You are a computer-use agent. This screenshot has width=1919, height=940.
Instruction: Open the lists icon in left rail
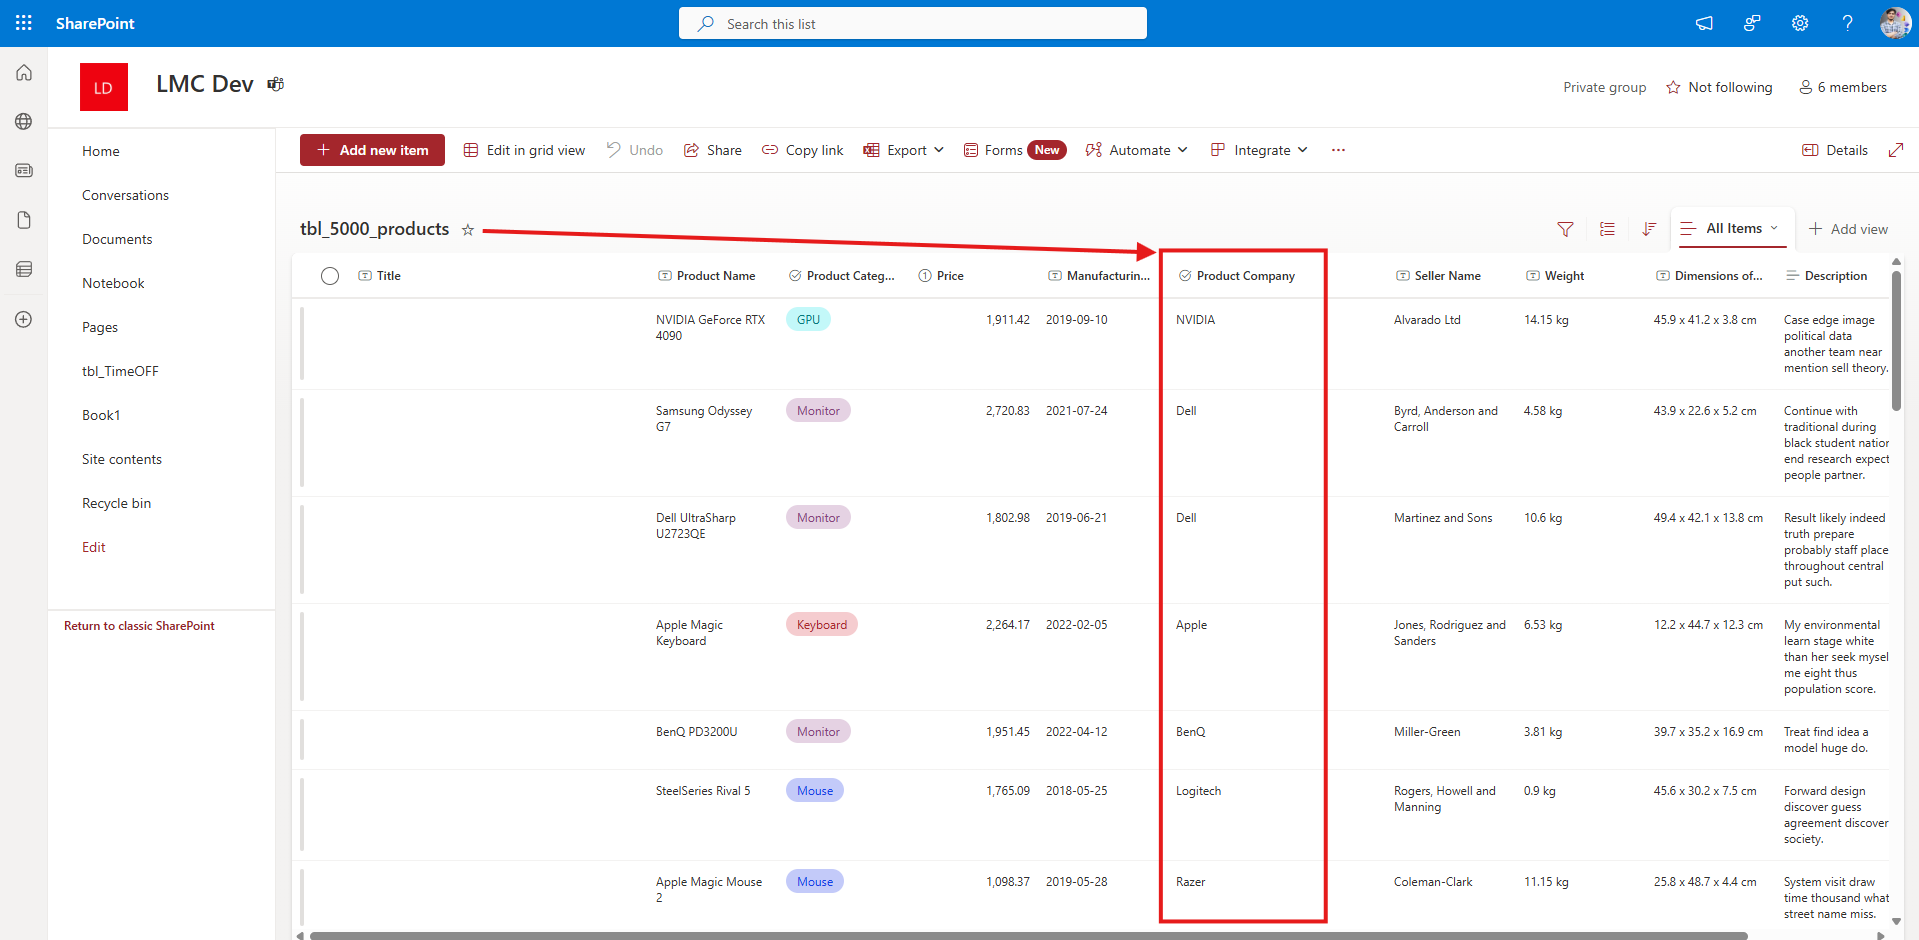(24, 269)
